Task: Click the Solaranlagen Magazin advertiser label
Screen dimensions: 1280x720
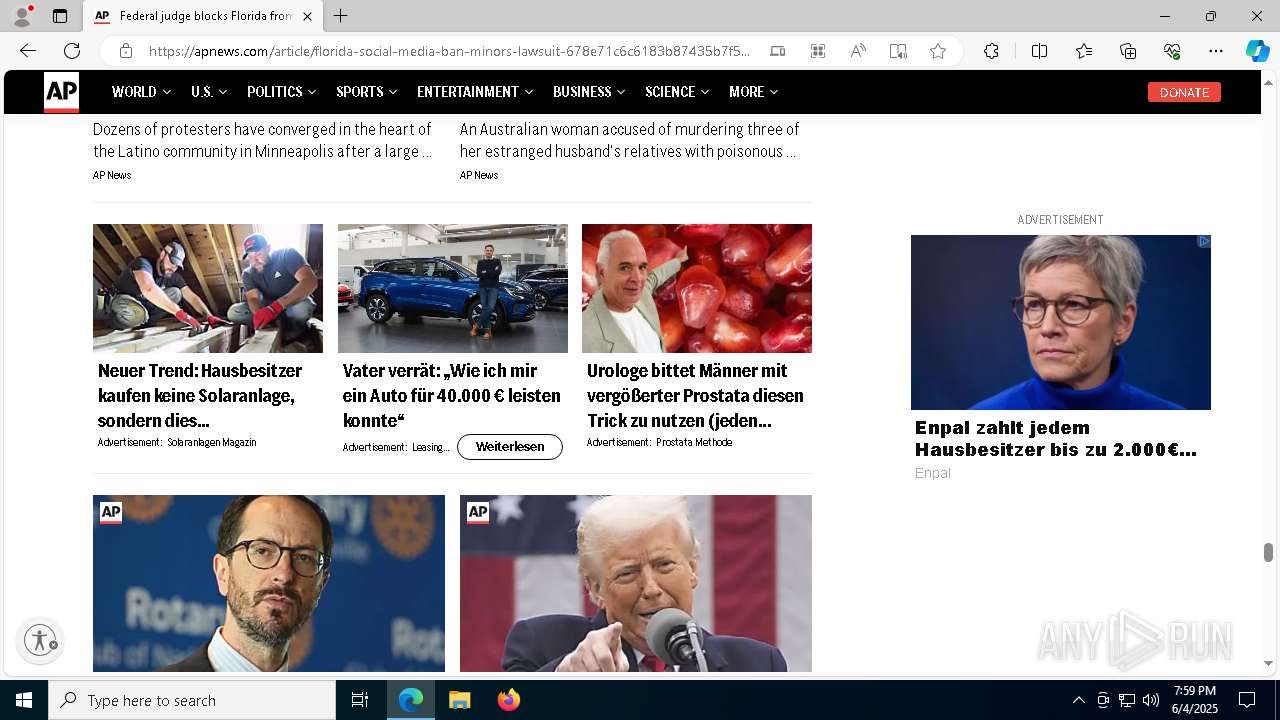Action: point(212,442)
